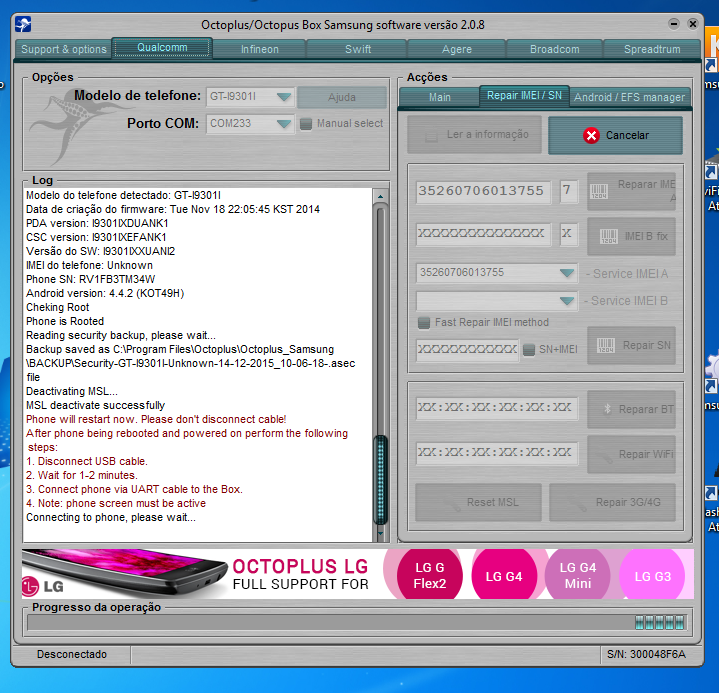Click the barcode icon on Repair SN
Screen dimensions: 719x693
pos(606,345)
